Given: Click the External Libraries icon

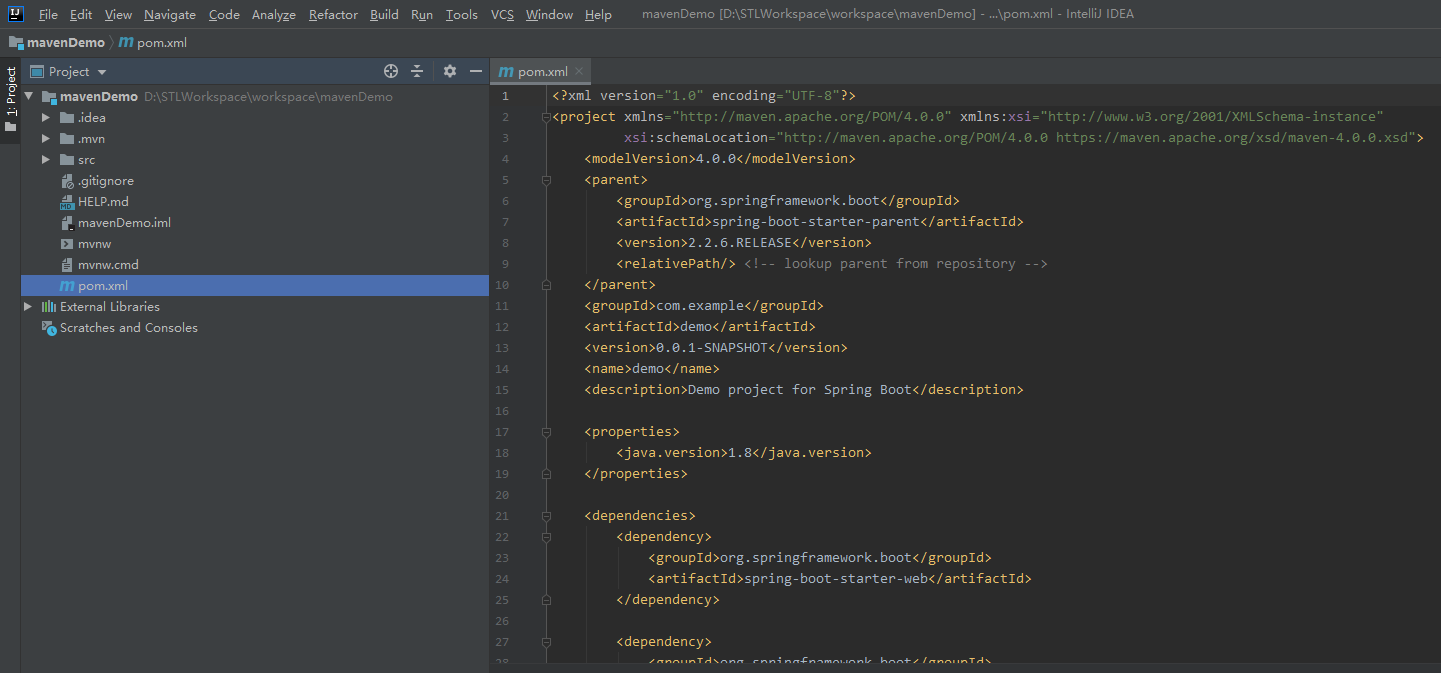Looking at the screenshot, I should (48, 307).
